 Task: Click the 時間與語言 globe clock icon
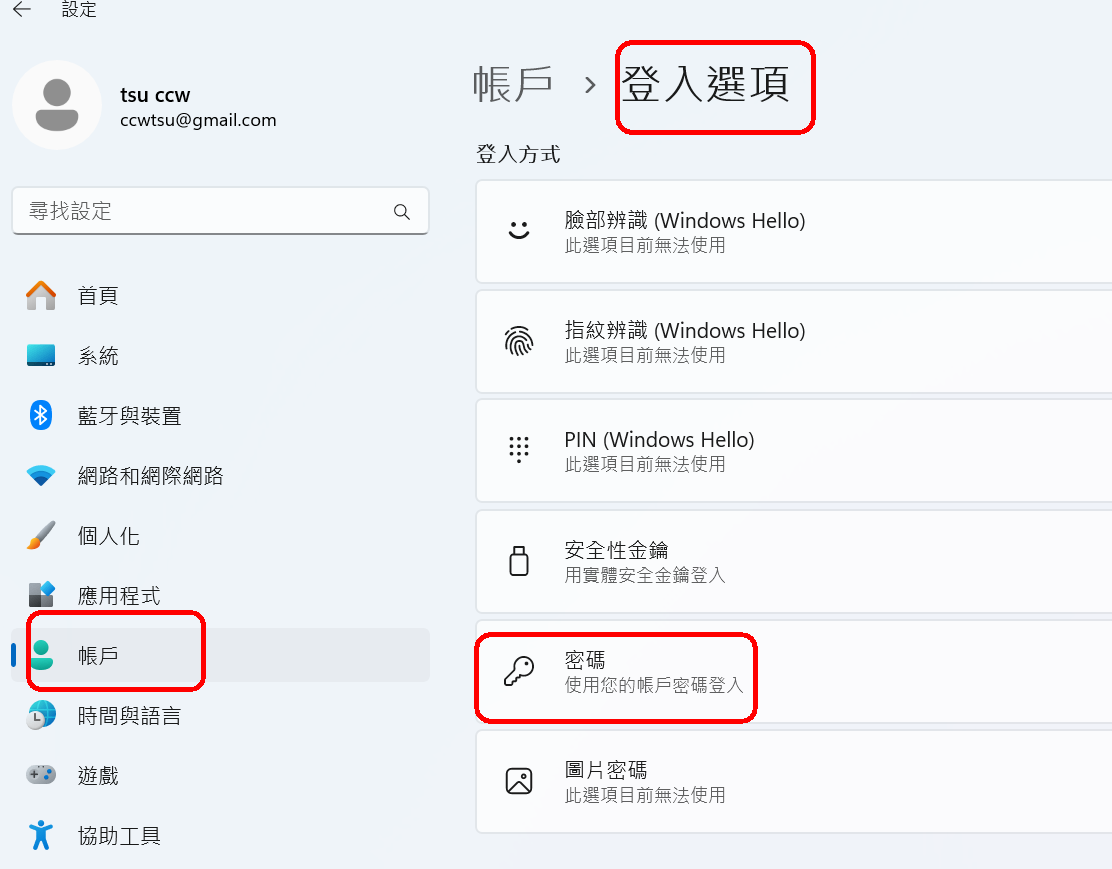tap(41, 716)
